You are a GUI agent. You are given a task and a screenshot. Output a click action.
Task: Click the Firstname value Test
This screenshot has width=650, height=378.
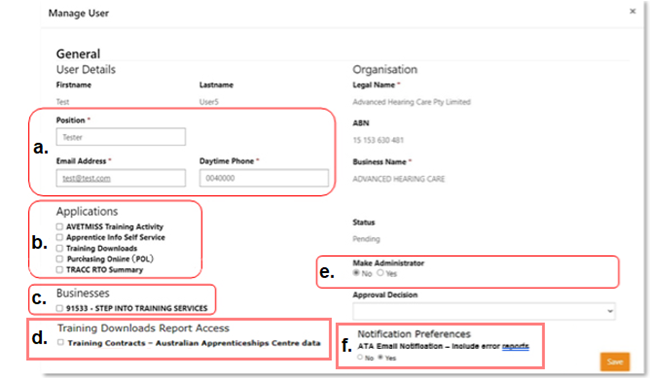(x=63, y=102)
